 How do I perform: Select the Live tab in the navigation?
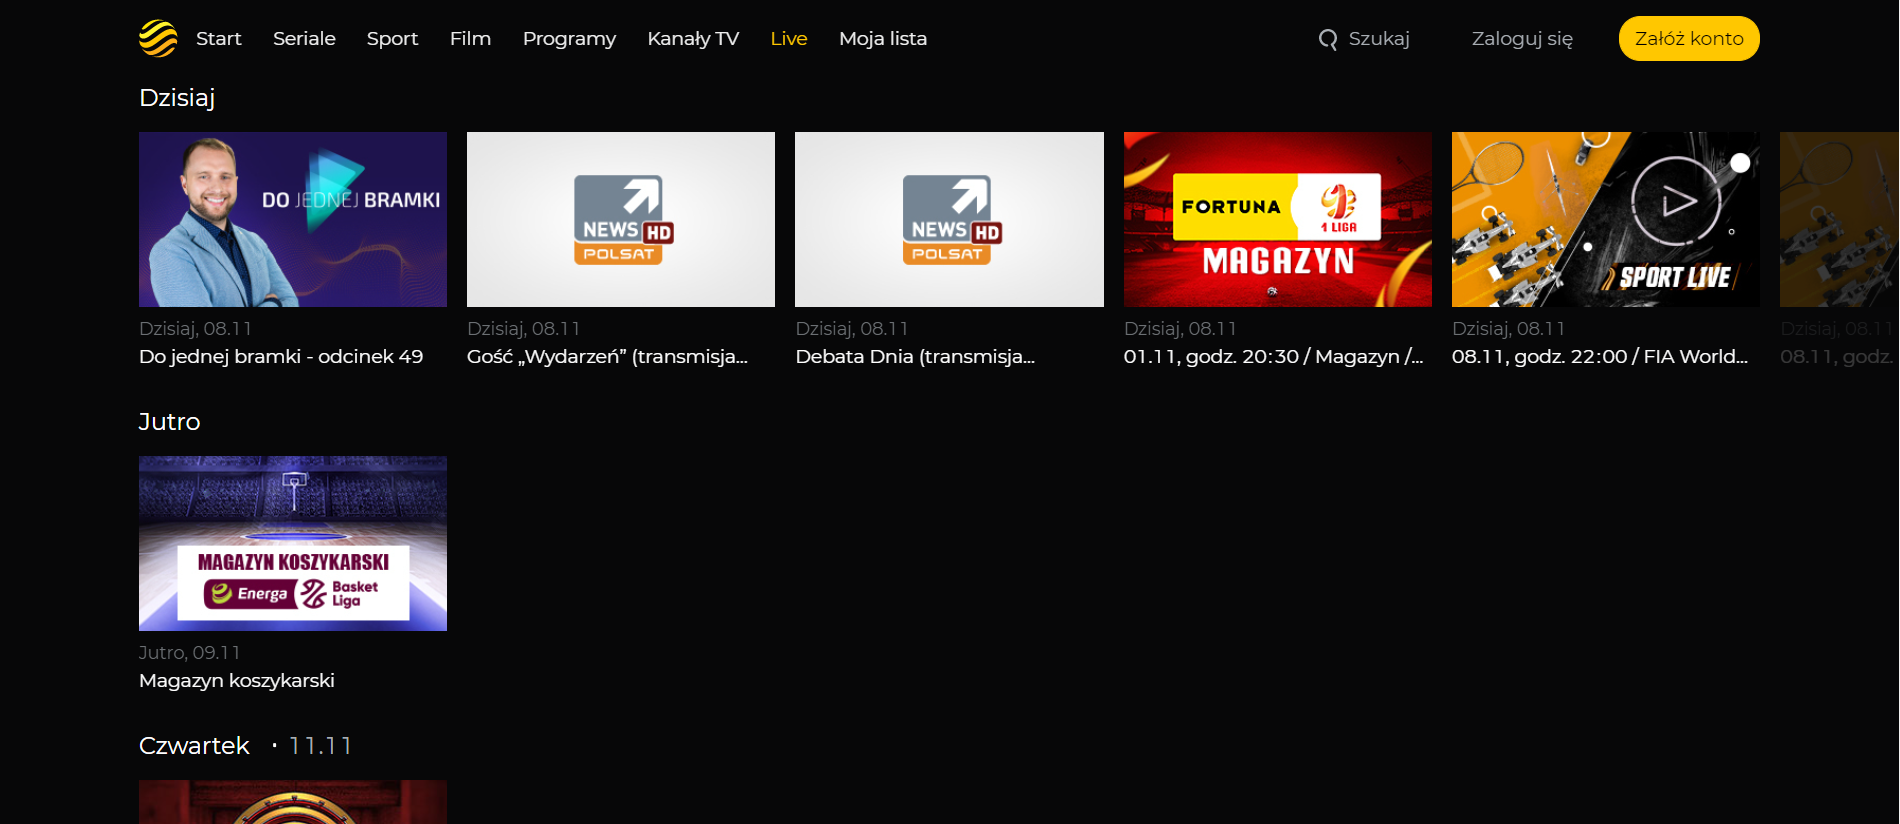(x=789, y=39)
